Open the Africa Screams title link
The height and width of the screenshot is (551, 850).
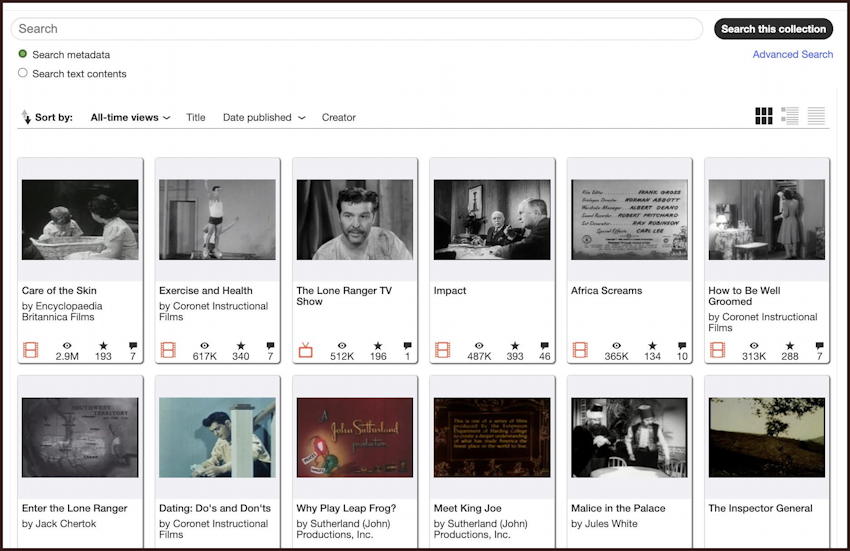pyautogui.click(x=607, y=291)
